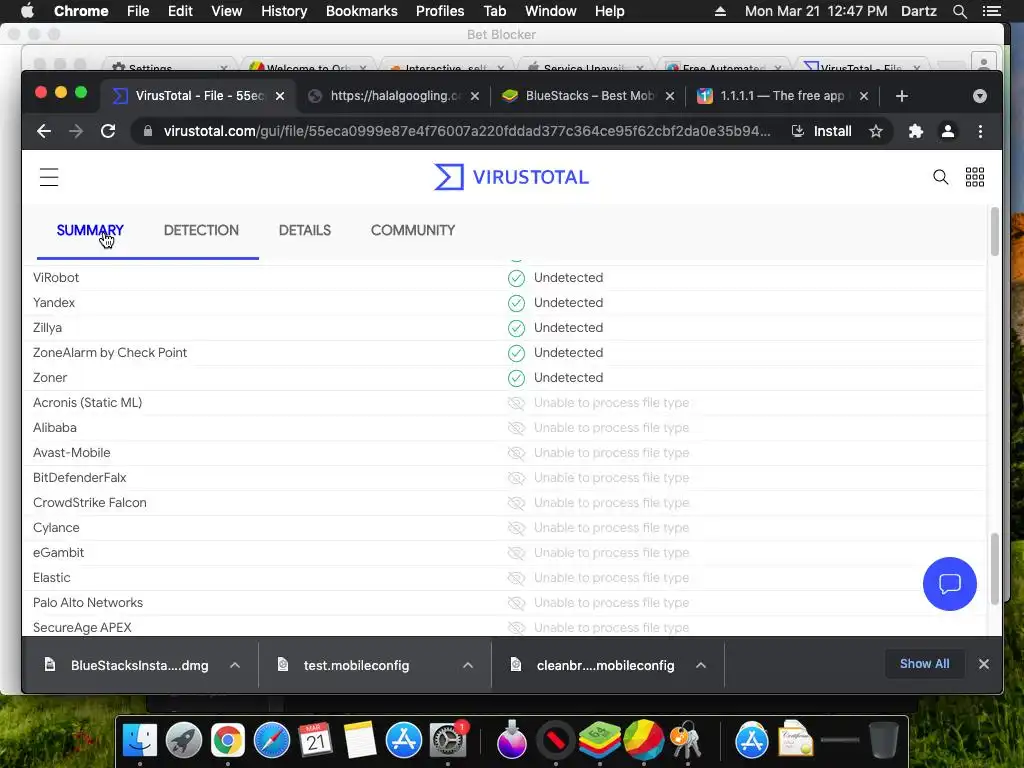Image resolution: width=1024 pixels, height=768 pixels.
Task: Click the virustotal.com address bar
Action: pos(466,131)
